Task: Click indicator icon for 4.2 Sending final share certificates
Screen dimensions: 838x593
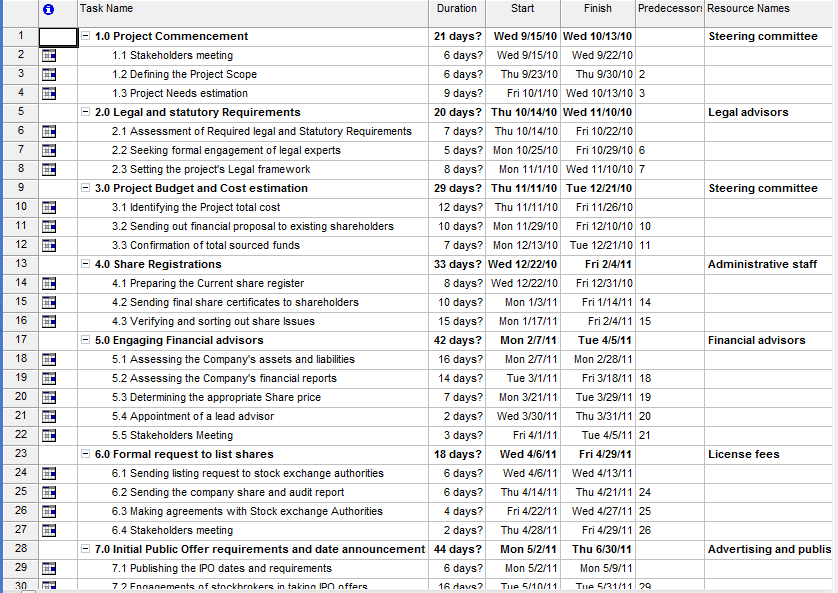Action: 49,303
